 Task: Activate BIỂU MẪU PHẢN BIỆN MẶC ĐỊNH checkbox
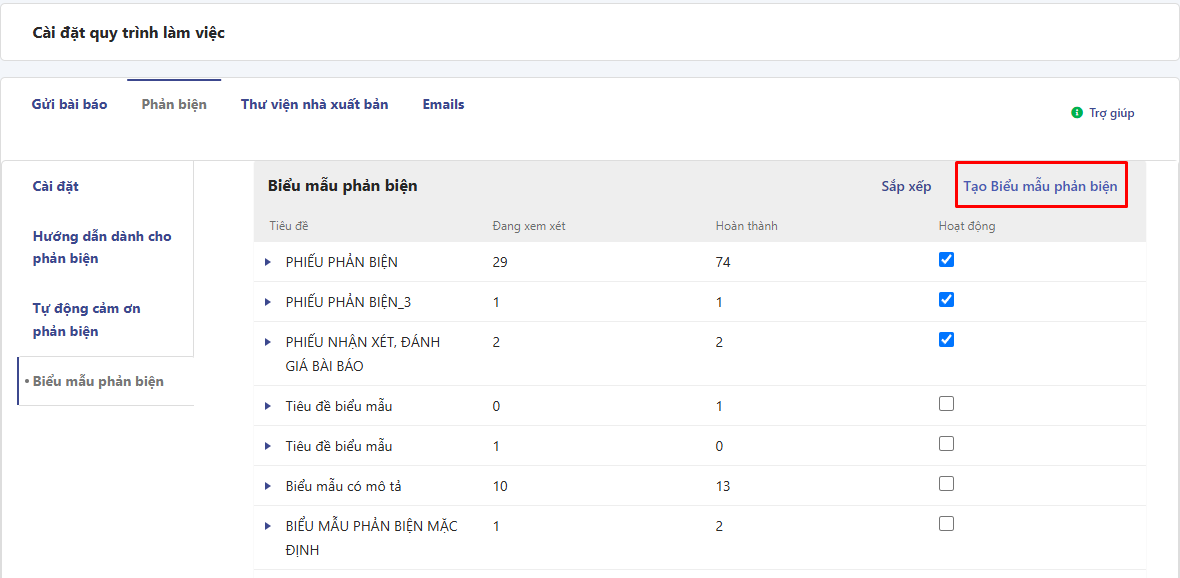(946, 524)
